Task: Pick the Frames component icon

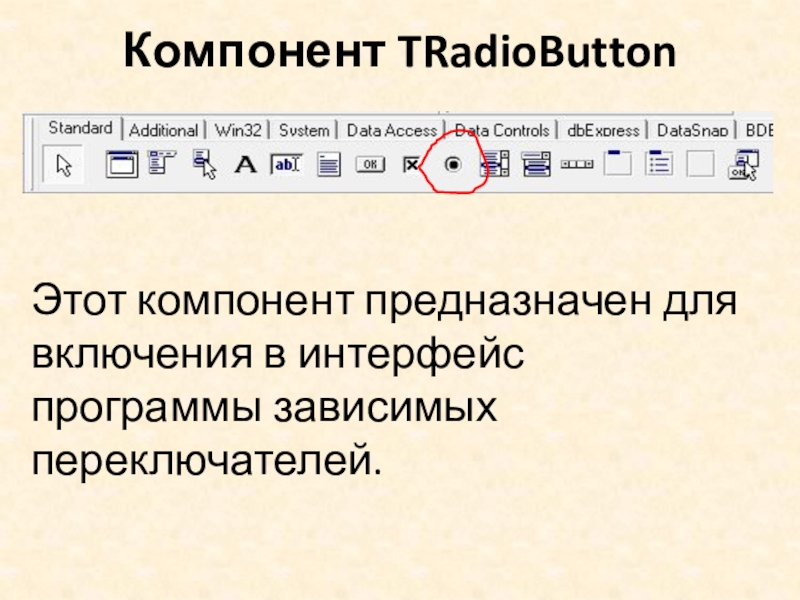Action: 121,164
